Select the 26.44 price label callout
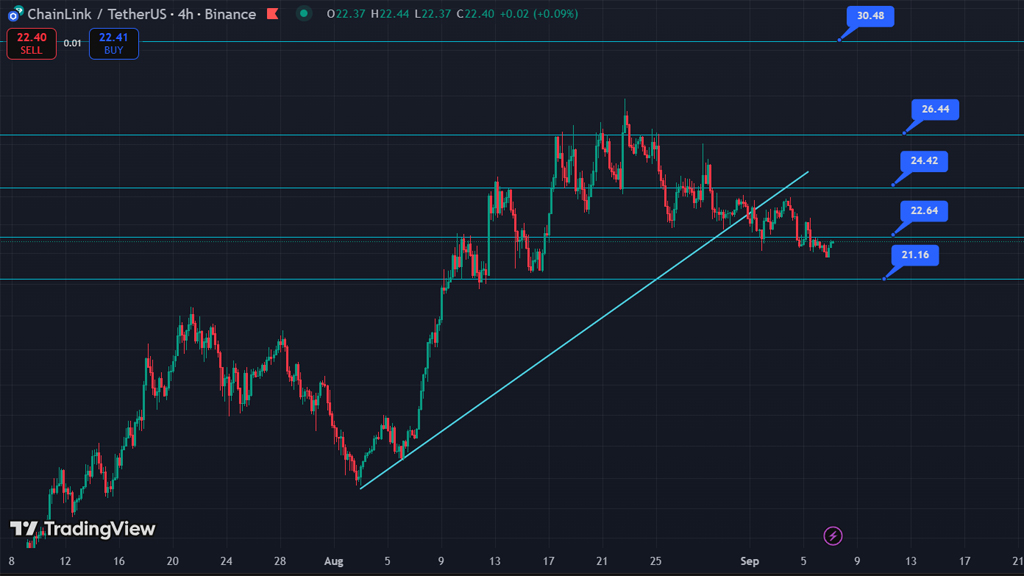Image resolution: width=1024 pixels, height=576 pixels. (x=935, y=109)
